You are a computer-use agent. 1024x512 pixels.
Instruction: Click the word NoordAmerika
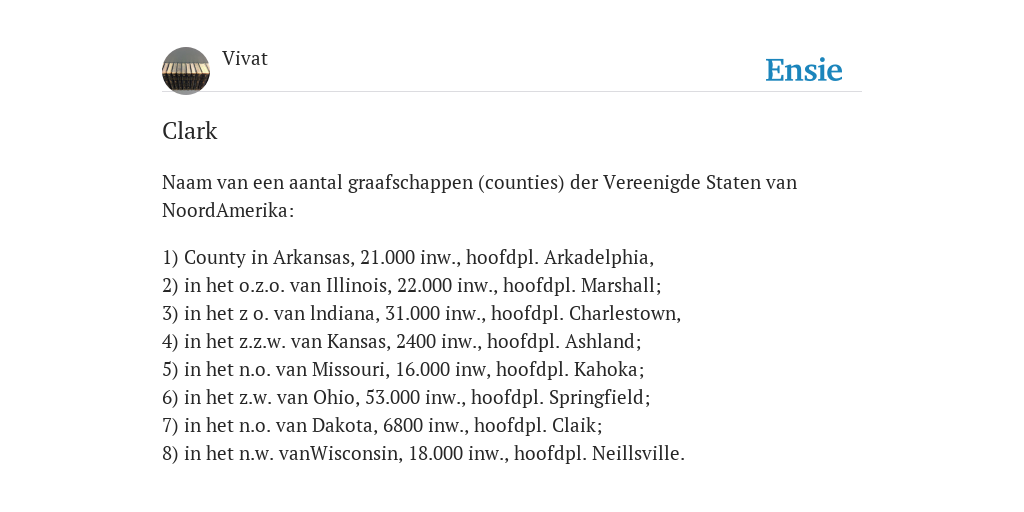click(x=225, y=211)
